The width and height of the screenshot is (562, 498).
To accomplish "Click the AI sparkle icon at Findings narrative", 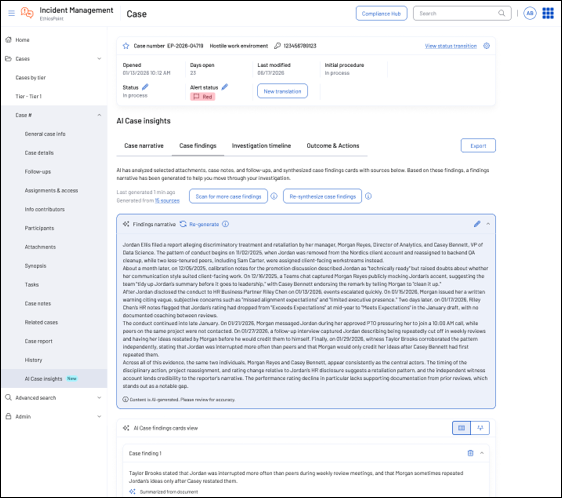I will (126, 224).
